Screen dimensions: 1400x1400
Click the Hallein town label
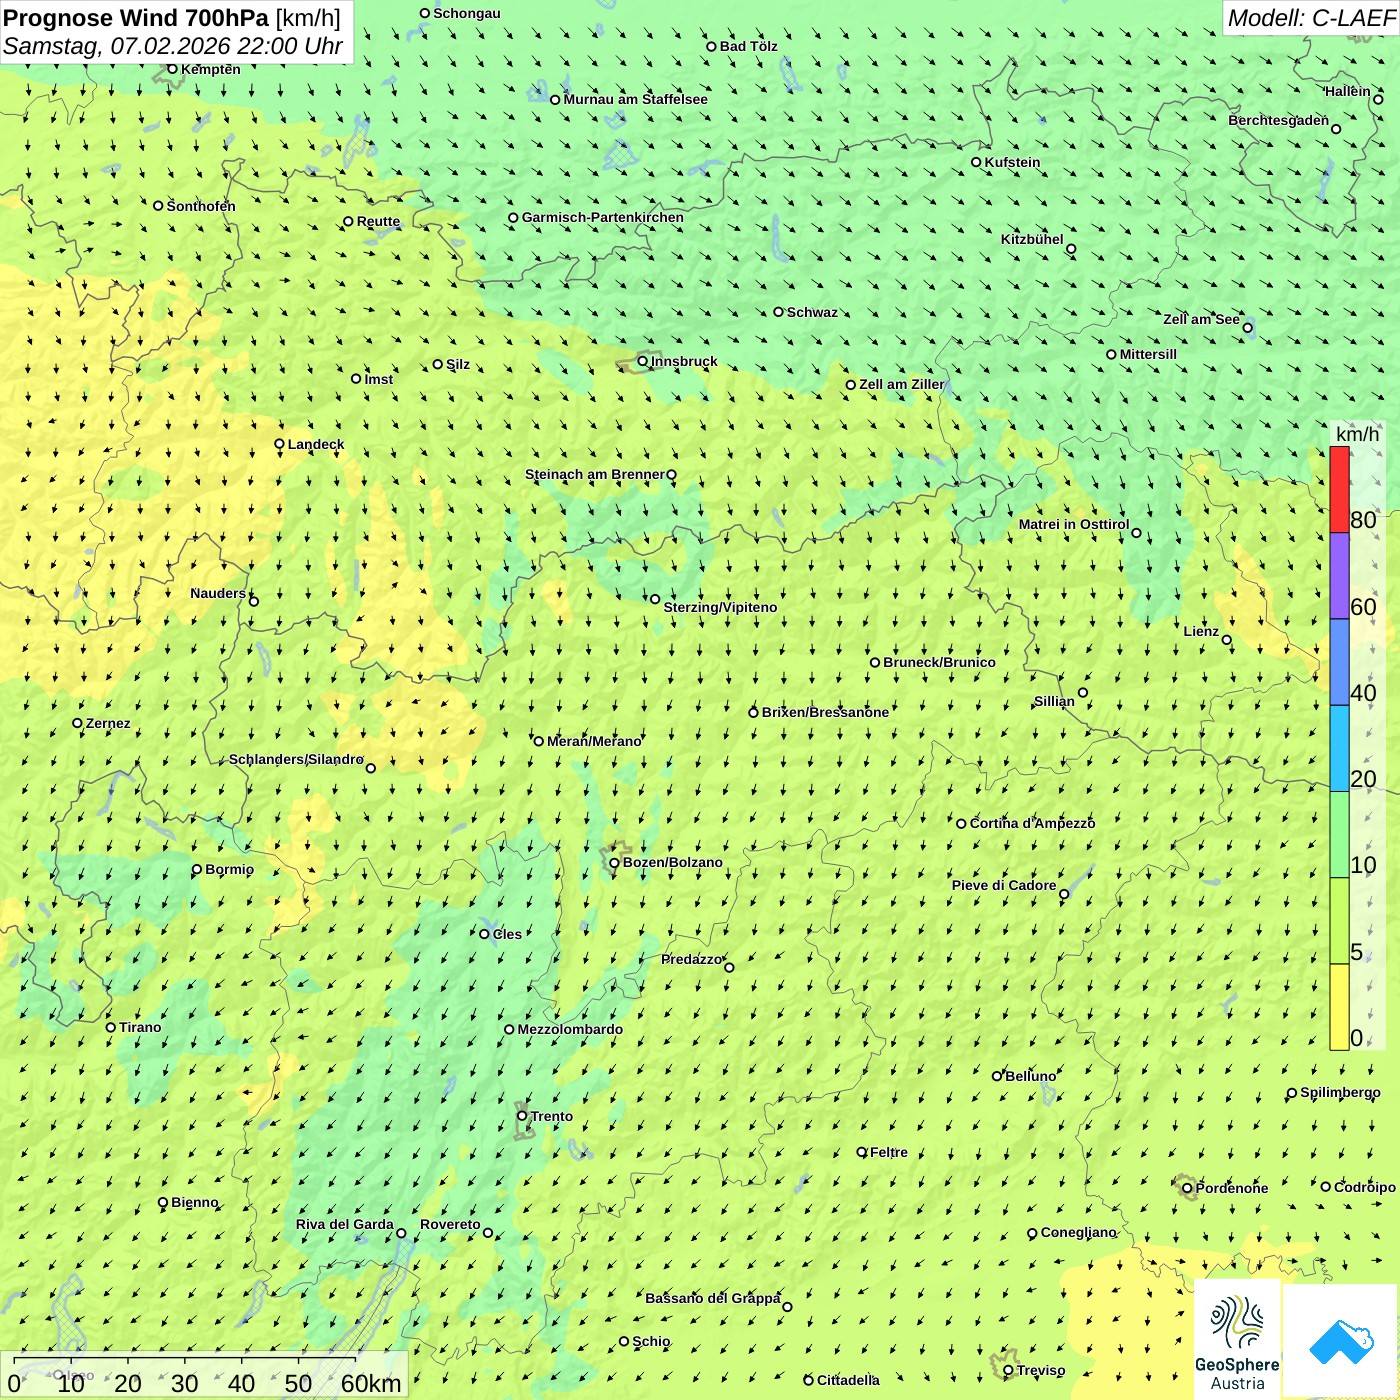[1348, 91]
